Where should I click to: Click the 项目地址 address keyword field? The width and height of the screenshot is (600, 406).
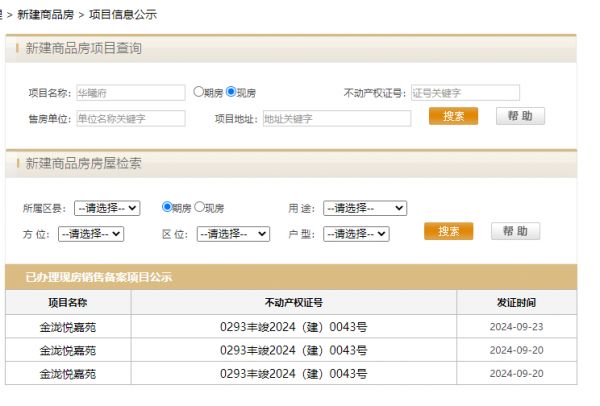[336, 118]
